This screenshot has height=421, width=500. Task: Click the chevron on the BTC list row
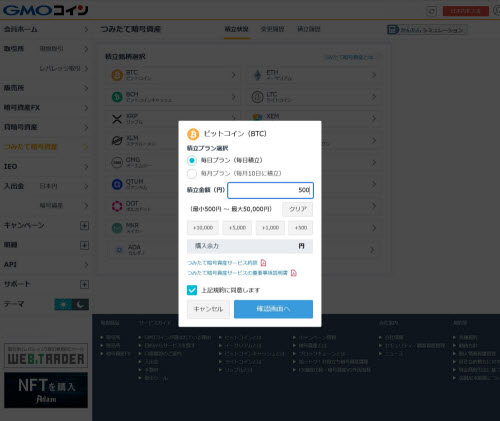click(234, 75)
